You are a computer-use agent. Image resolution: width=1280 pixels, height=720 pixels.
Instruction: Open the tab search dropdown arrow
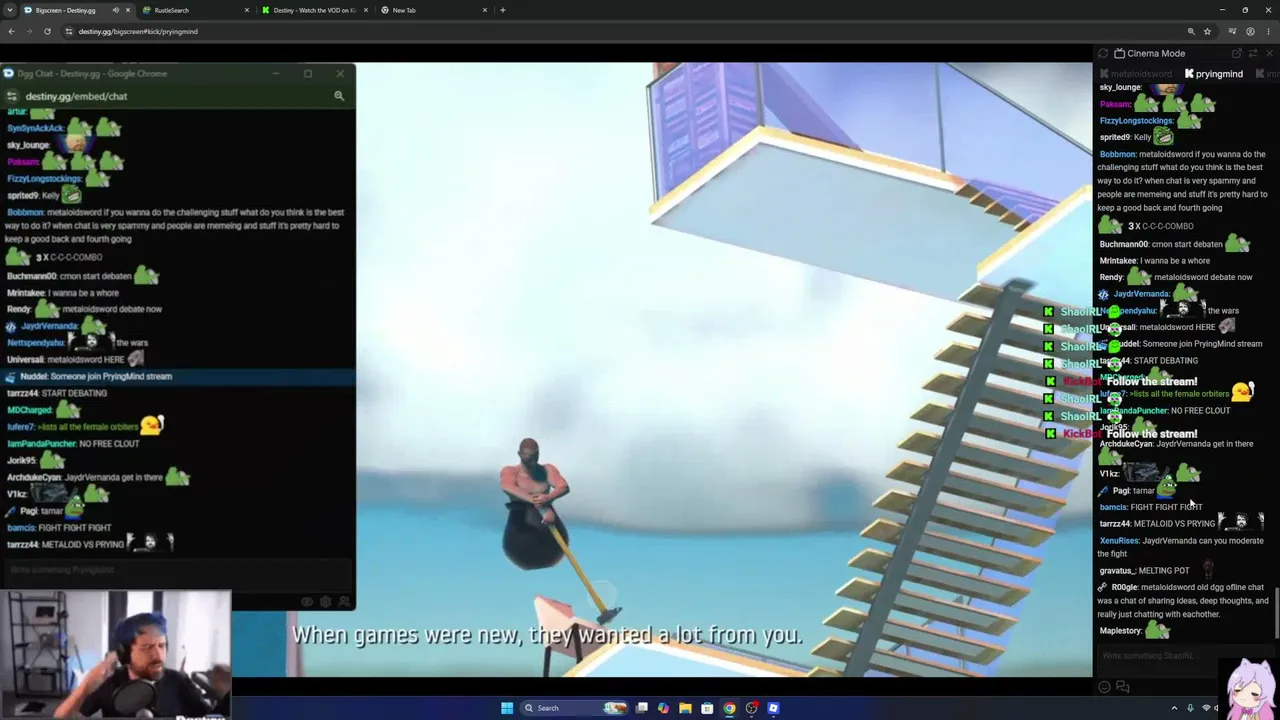click(x=10, y=10)
